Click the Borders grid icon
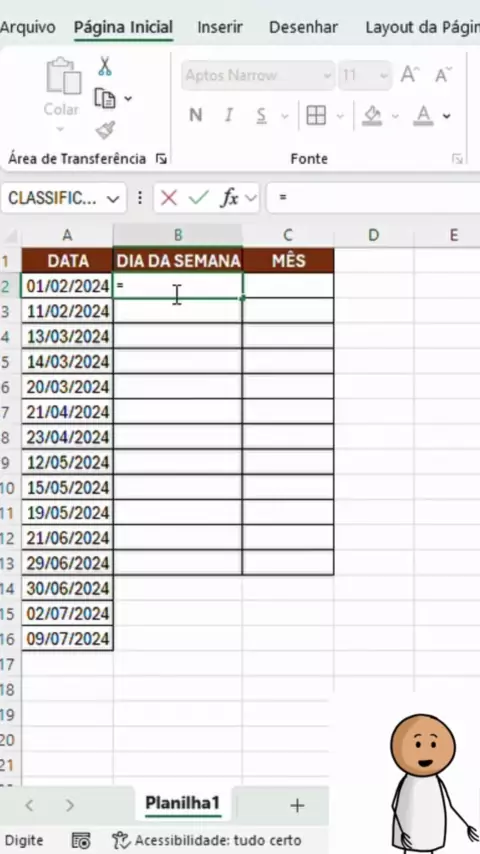Image resolution: width=480 pixels, height=854 pixels. click(x=316, y=115)
